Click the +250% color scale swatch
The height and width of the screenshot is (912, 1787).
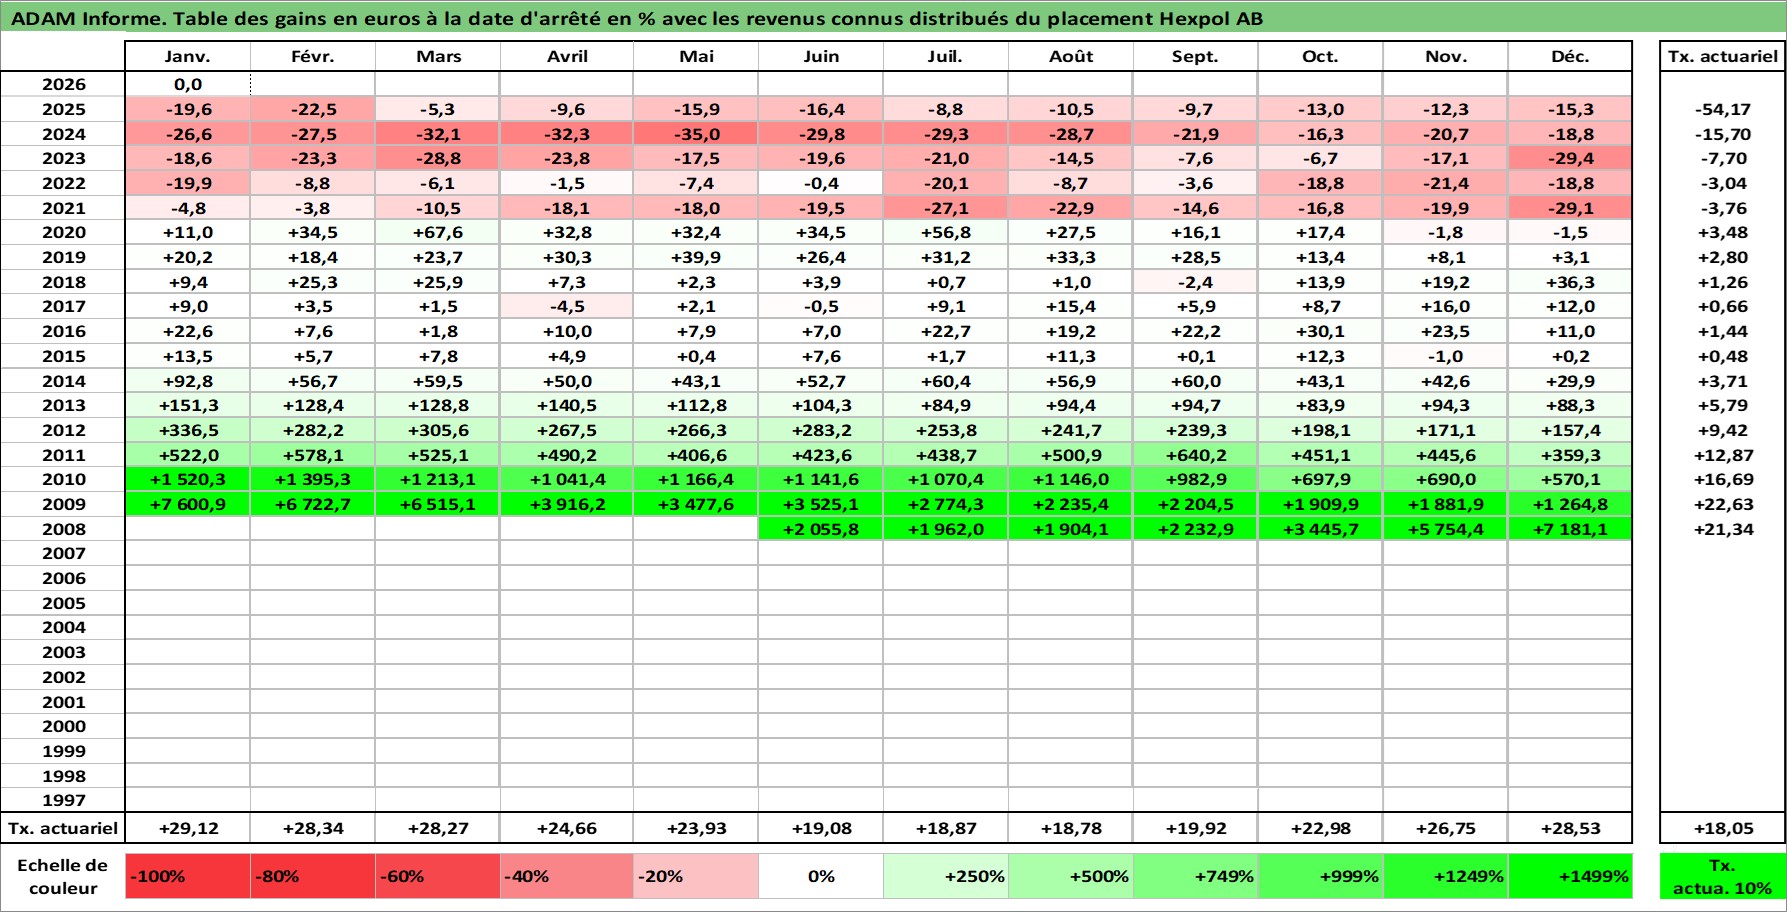(x=946, y=876)
